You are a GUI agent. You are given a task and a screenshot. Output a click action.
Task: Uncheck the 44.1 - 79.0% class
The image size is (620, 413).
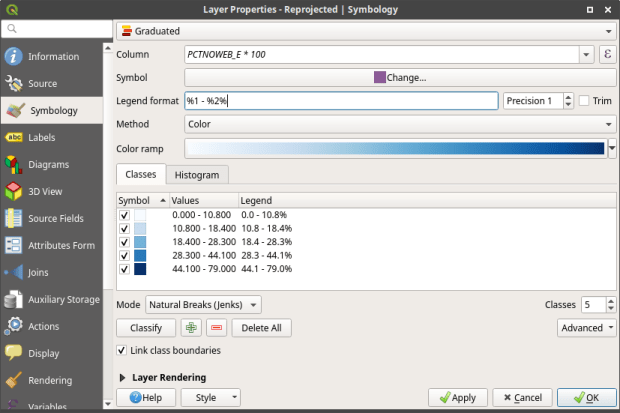point(124,269)
